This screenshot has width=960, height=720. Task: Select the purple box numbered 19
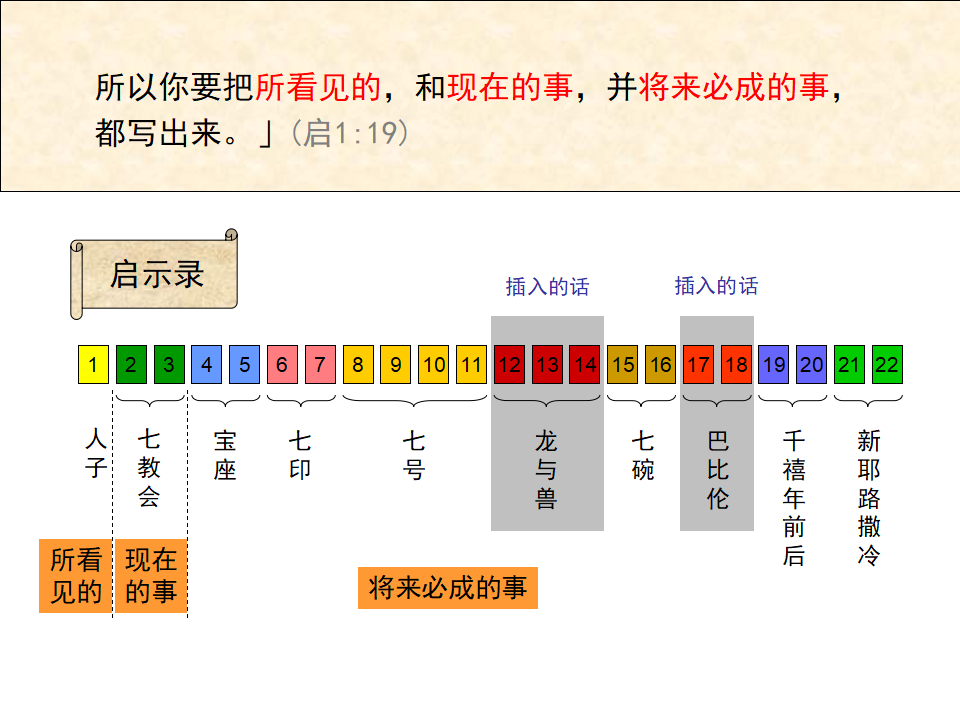[773, 365]
